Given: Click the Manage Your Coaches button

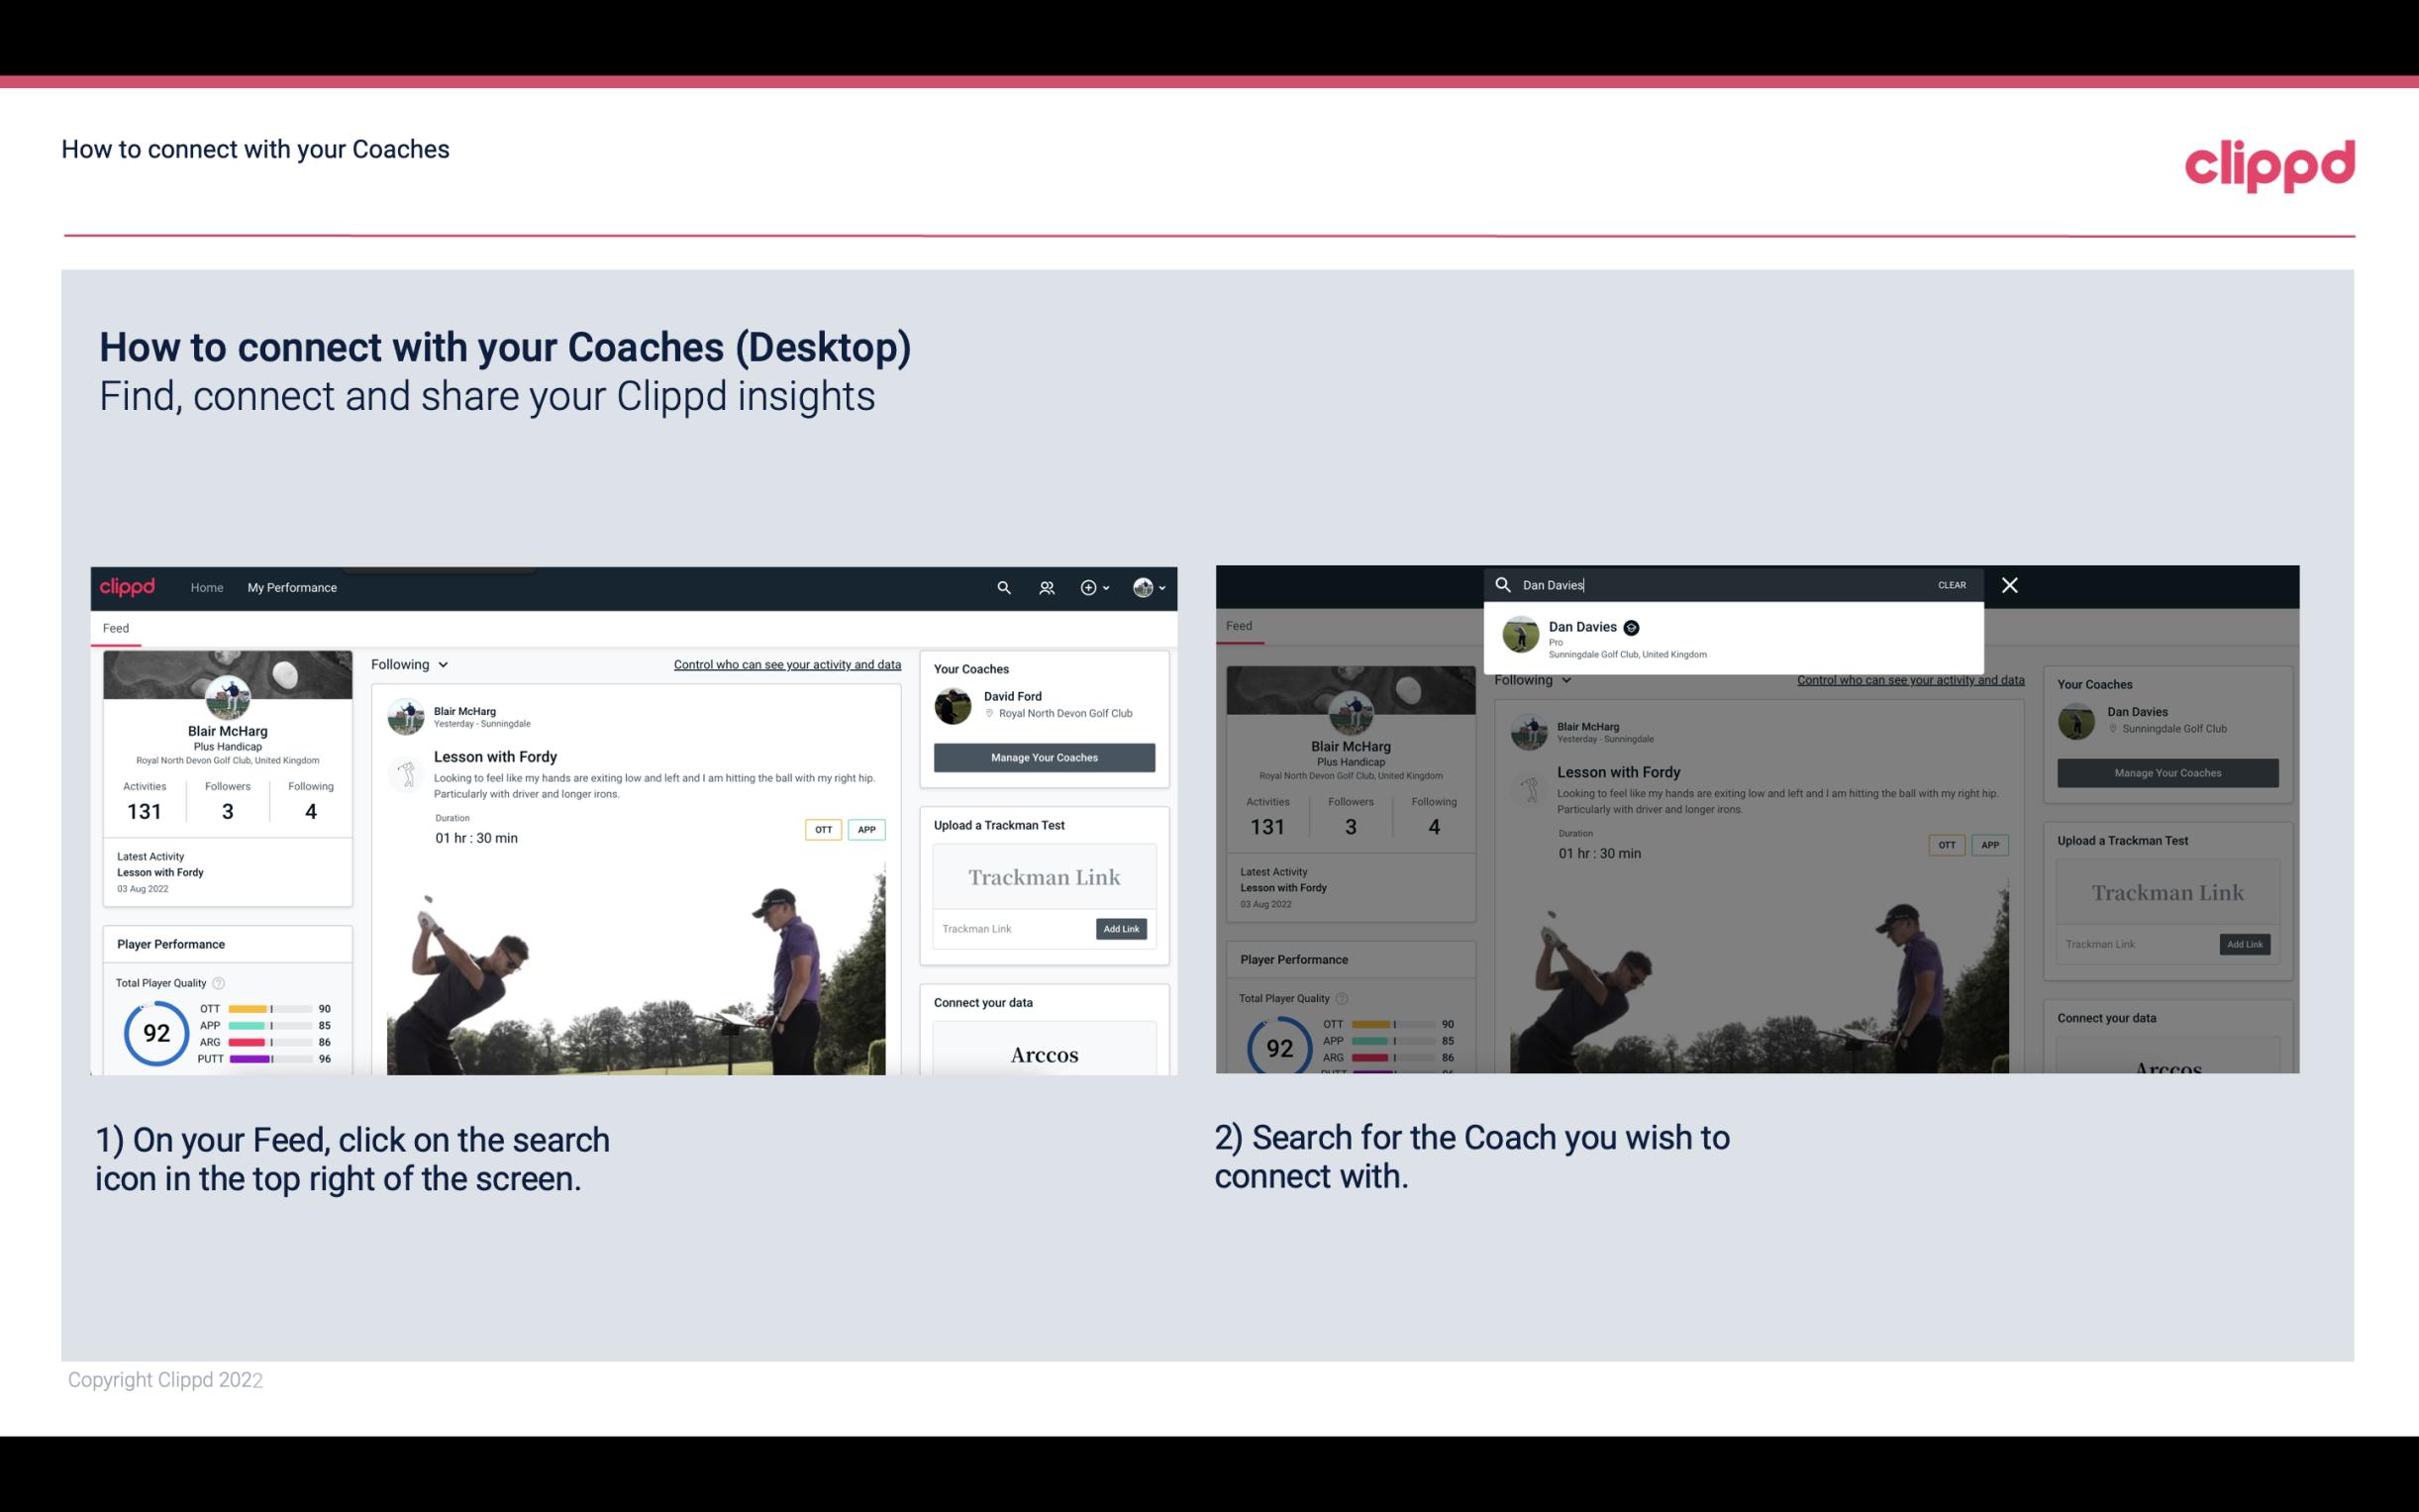Looking at the screenshot, I should (x=1044, y=756).
